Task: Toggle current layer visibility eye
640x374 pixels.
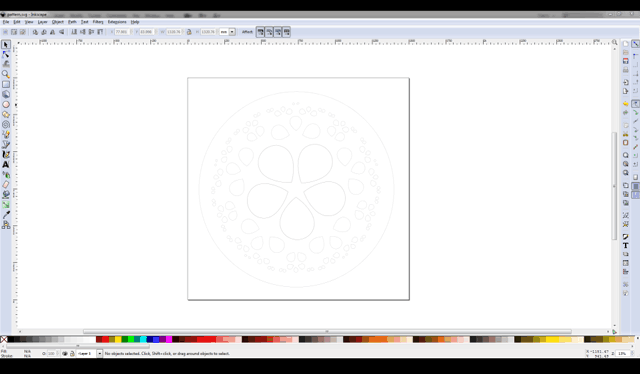Action: tap(64, 354)
